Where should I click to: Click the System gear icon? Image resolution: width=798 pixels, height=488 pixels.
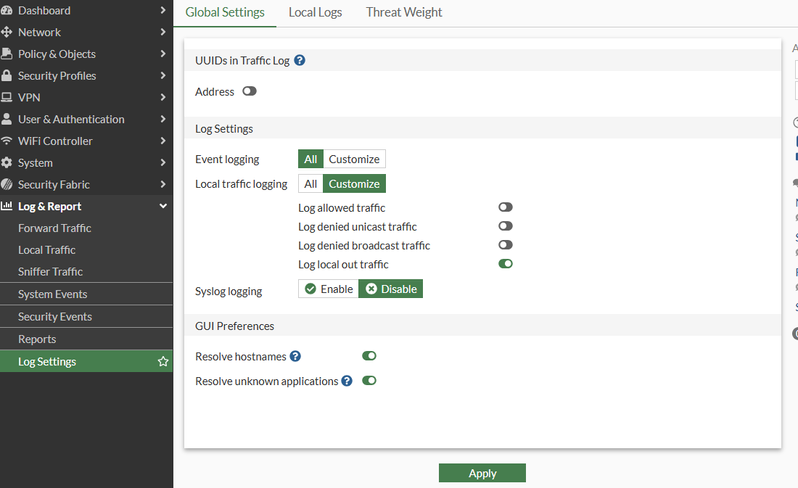pos(7,163)
